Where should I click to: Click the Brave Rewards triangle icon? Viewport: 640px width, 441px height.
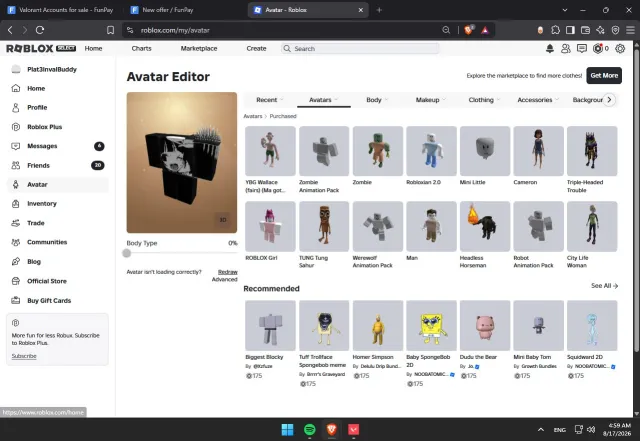click(x=485, y=30)
